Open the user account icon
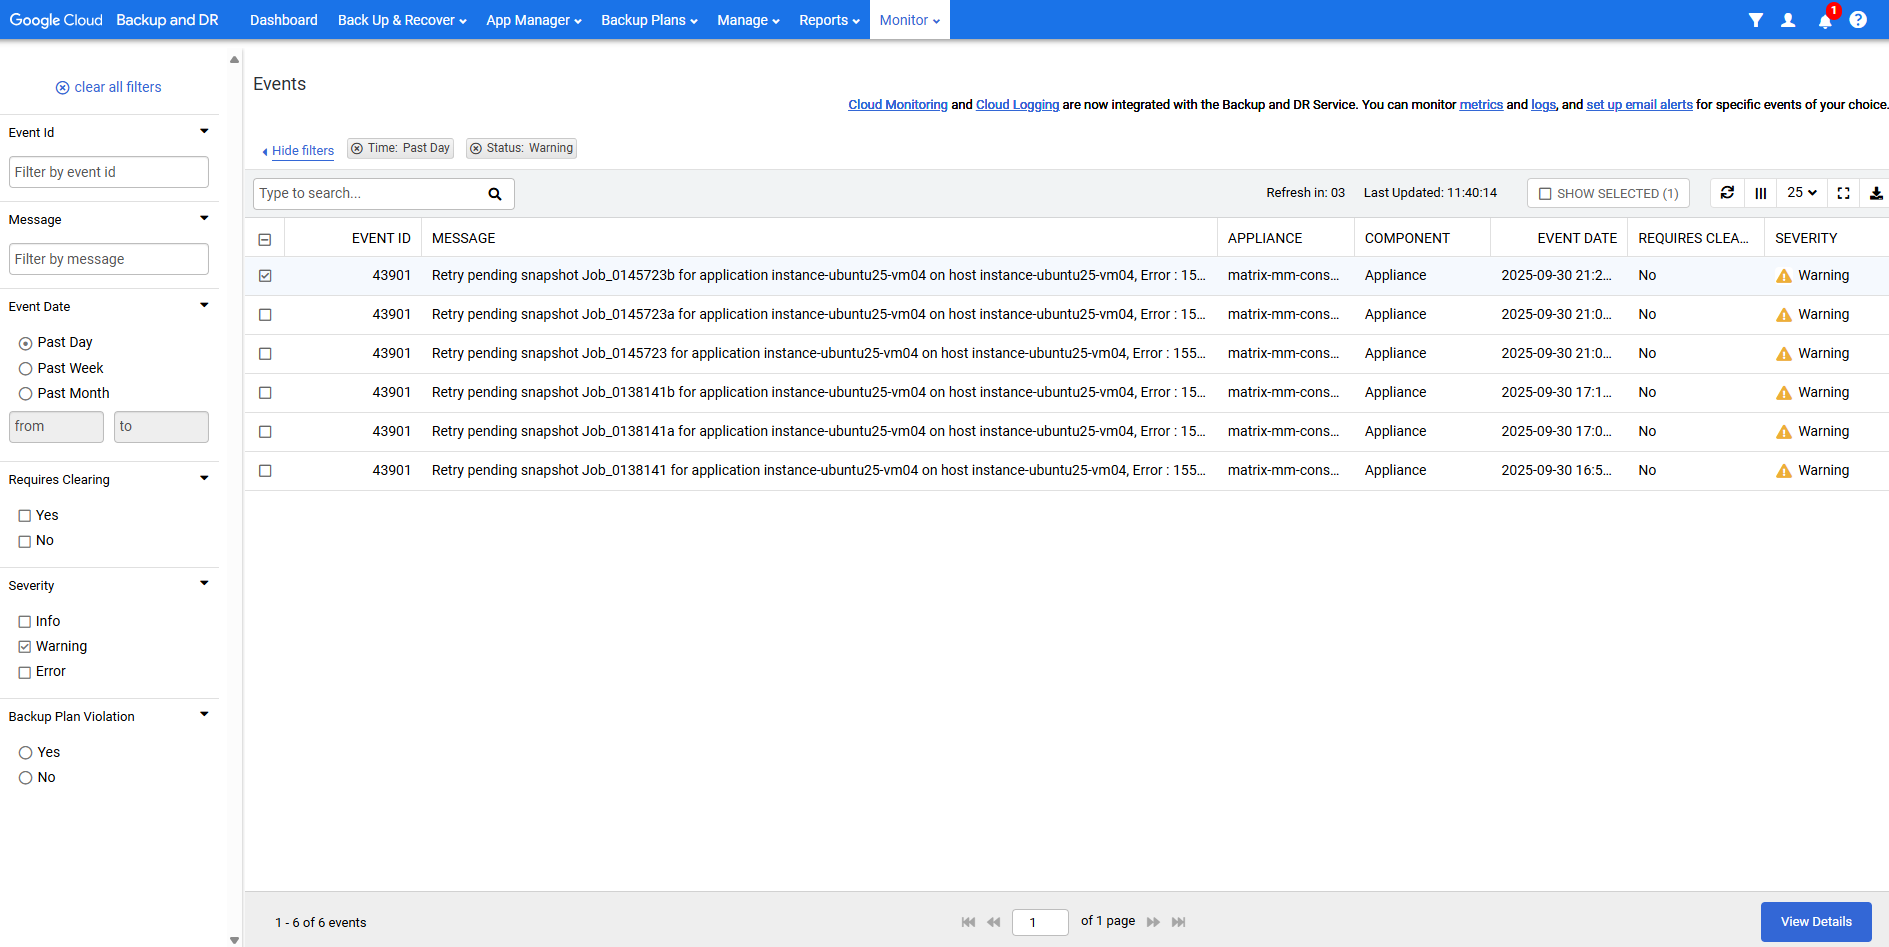1889x947 pixels. coord(1788,20)
